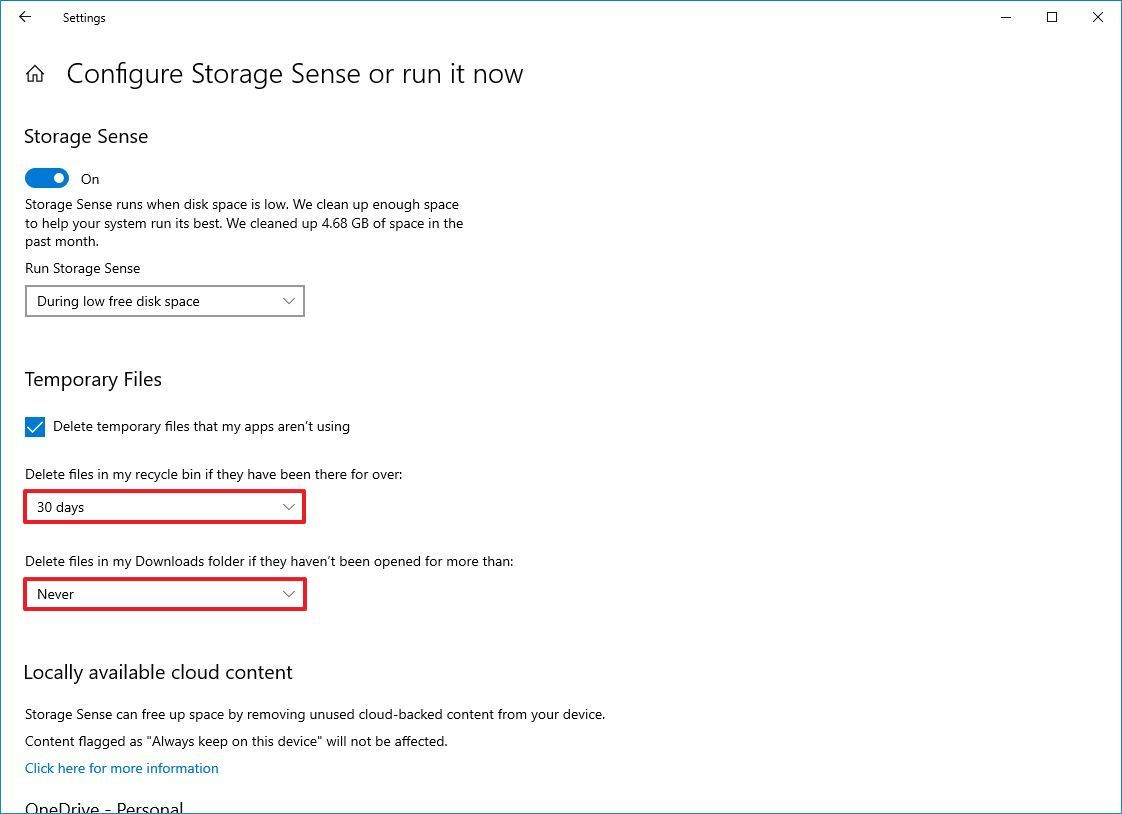The height and width of the screenshot is (814, 1122).
Task: Click the home icon beside the page title
Action: 35,72
